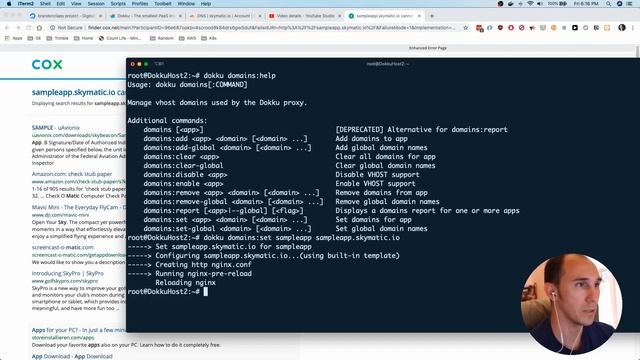
Task: Open the Count Life bookmark
Action: (120, 38)
